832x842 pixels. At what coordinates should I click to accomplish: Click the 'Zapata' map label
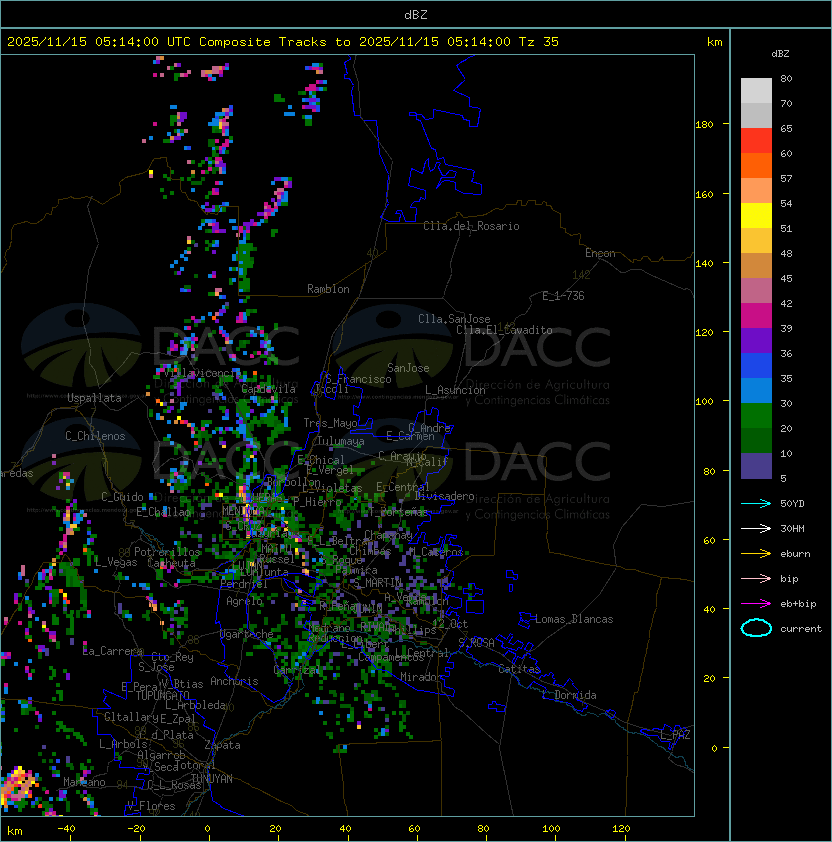click(x=222, y=745)
